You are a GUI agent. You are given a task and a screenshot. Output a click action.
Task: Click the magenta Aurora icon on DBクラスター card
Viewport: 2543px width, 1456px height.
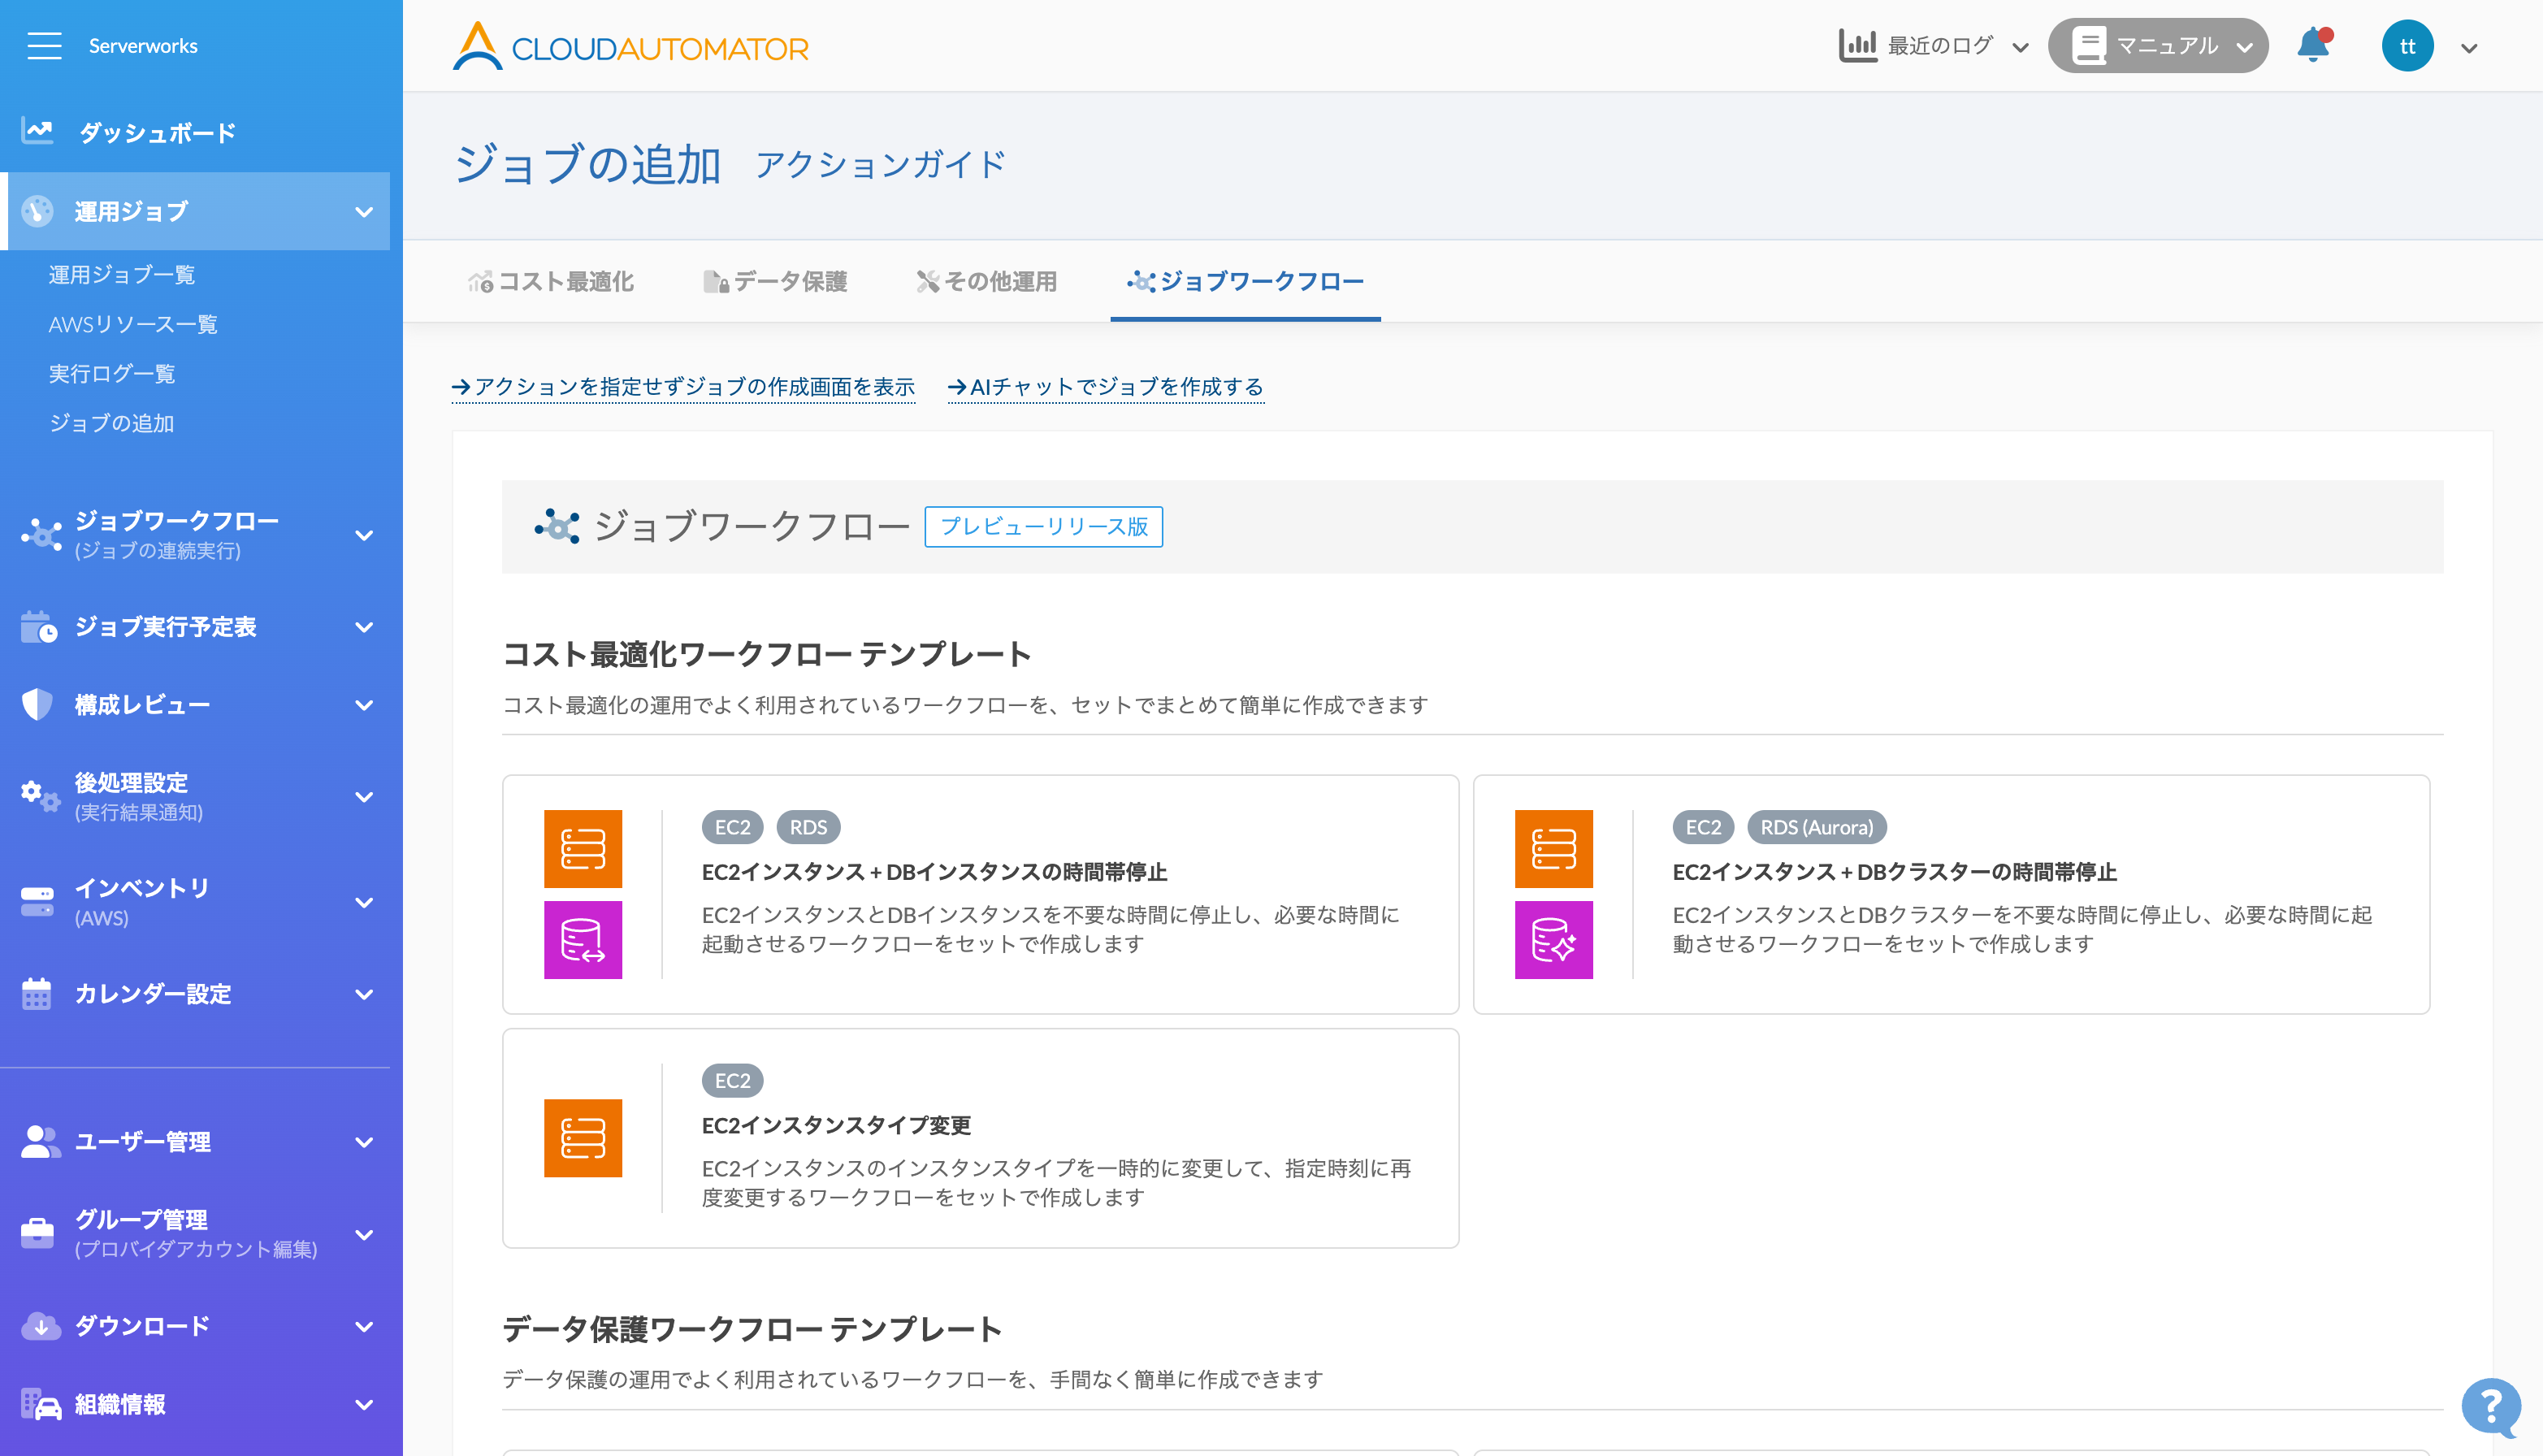pos(1554,940)
